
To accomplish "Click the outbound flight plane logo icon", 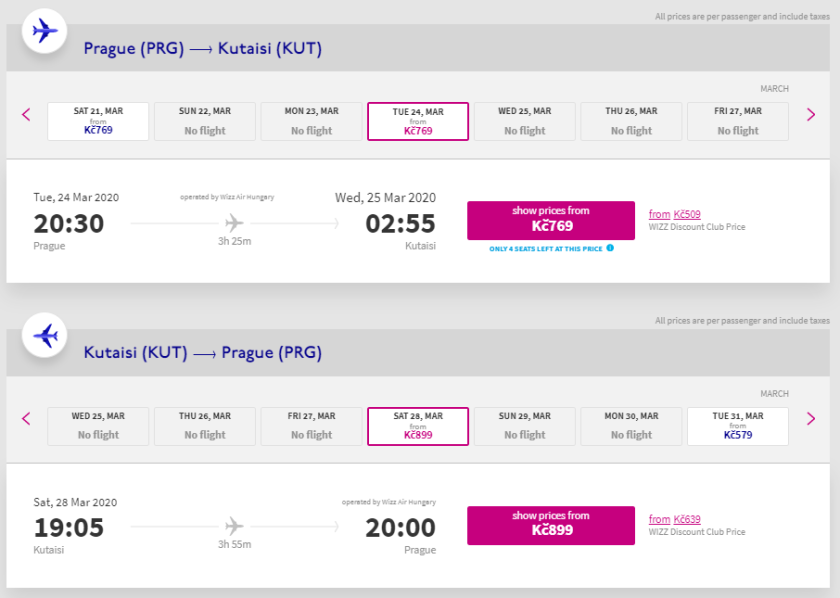I will tap(45, 31).
